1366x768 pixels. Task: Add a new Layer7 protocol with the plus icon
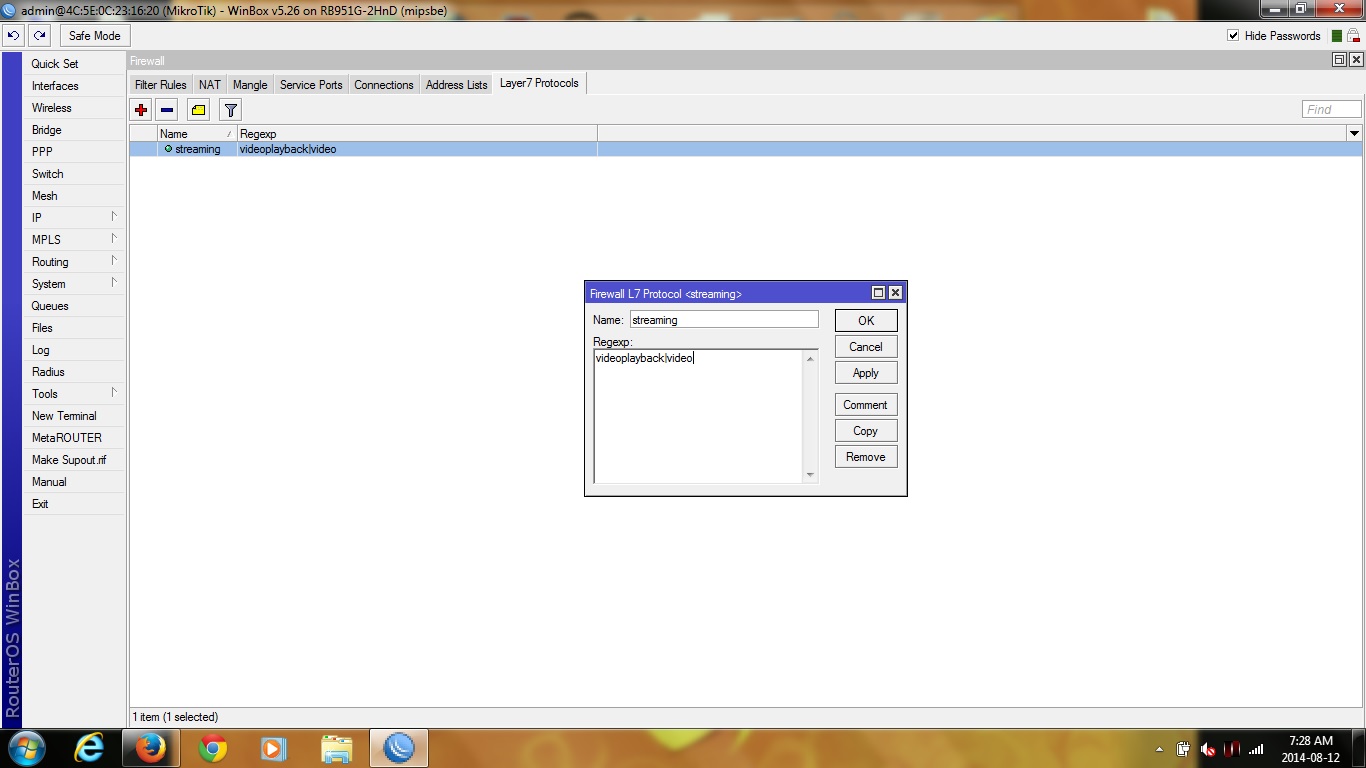tap(140, 109)
